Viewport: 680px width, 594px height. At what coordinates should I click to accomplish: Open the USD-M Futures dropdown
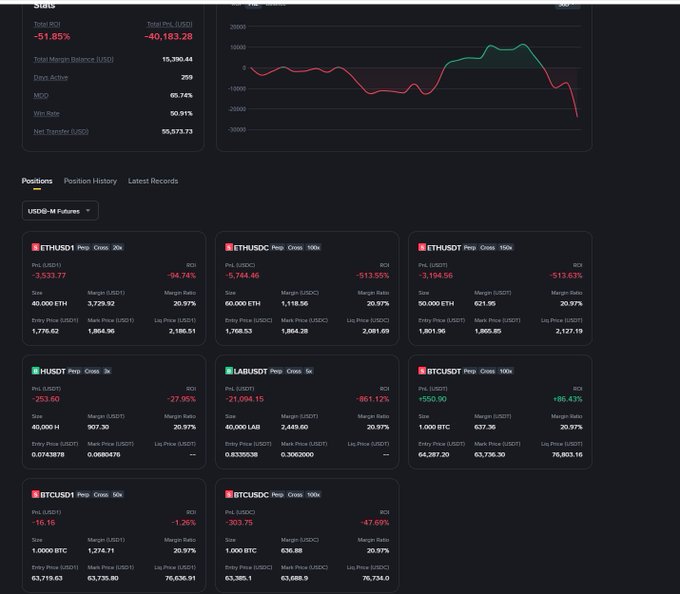[60, 211]
